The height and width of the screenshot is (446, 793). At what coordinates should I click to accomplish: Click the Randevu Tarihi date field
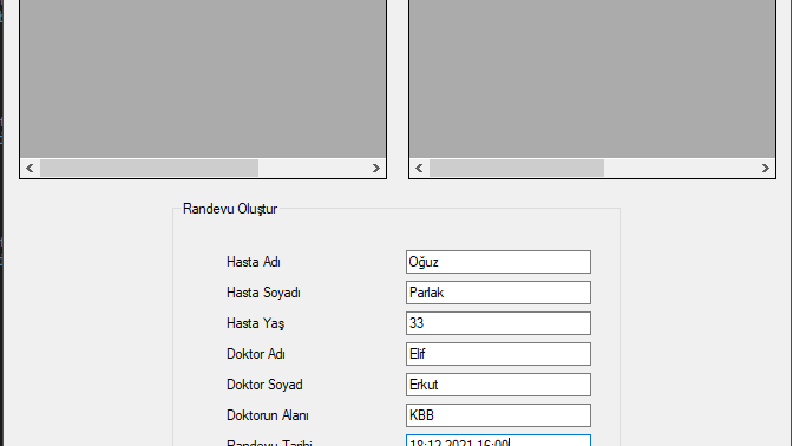pyautogui.click(x=498, y=440)
